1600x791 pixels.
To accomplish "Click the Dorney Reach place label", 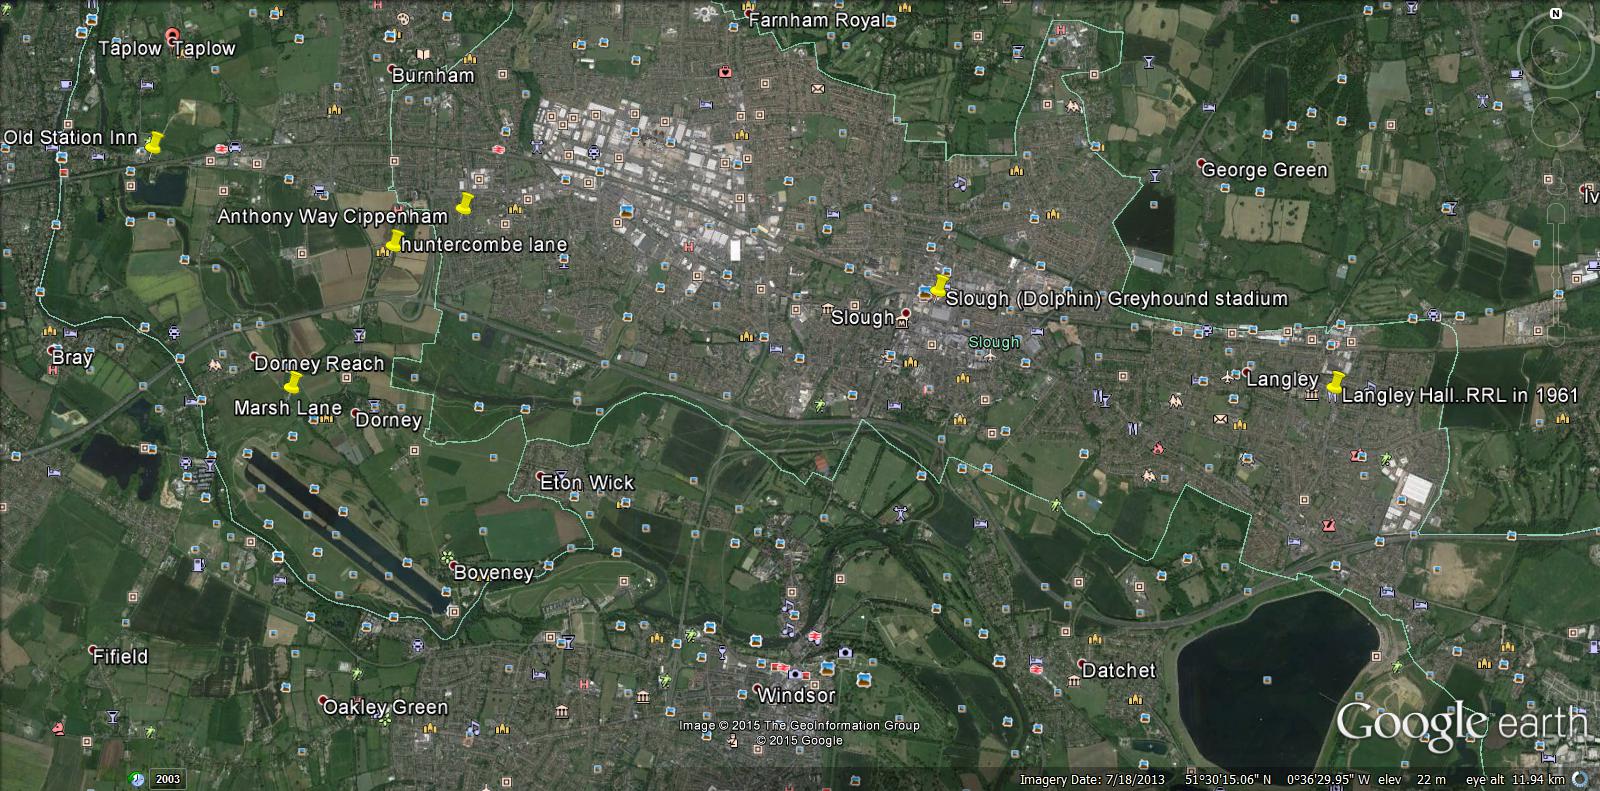I will pos(318,364).
